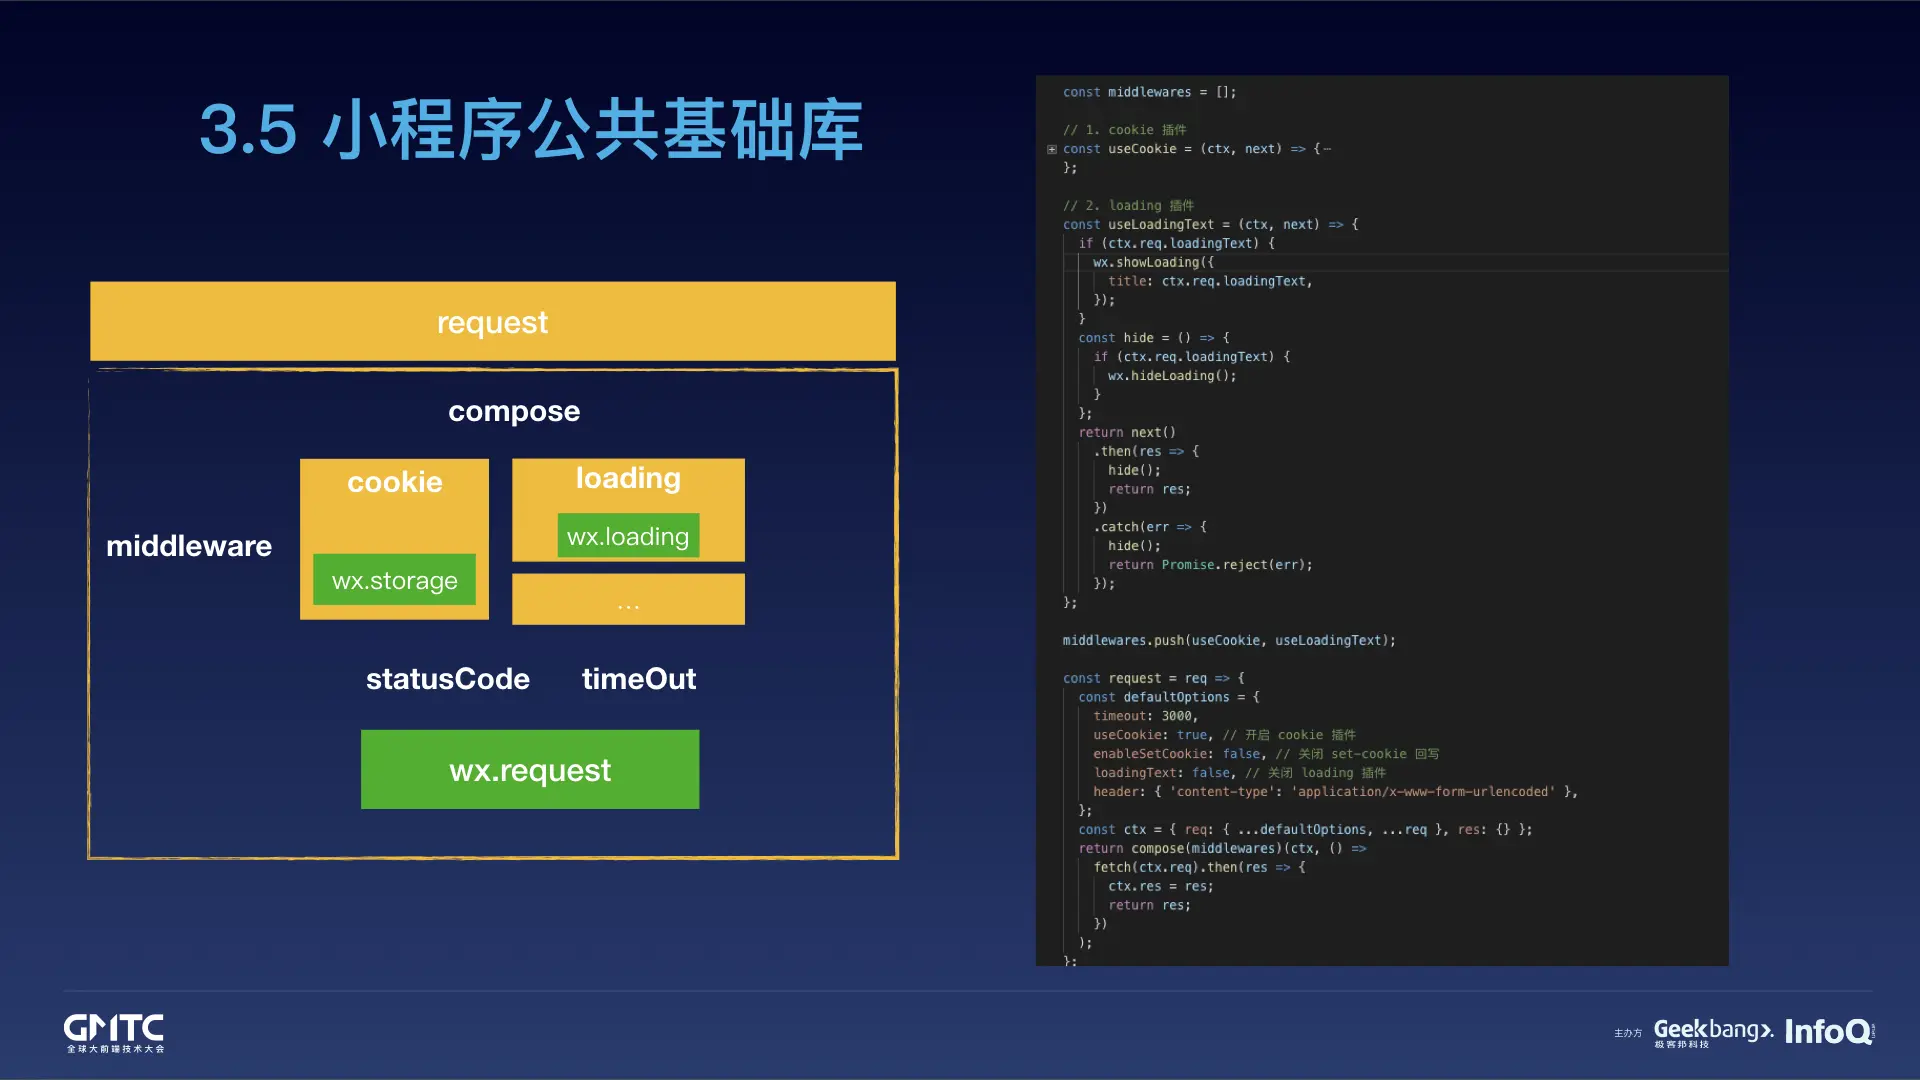Click the const middlewares code line

[1149, 92]
